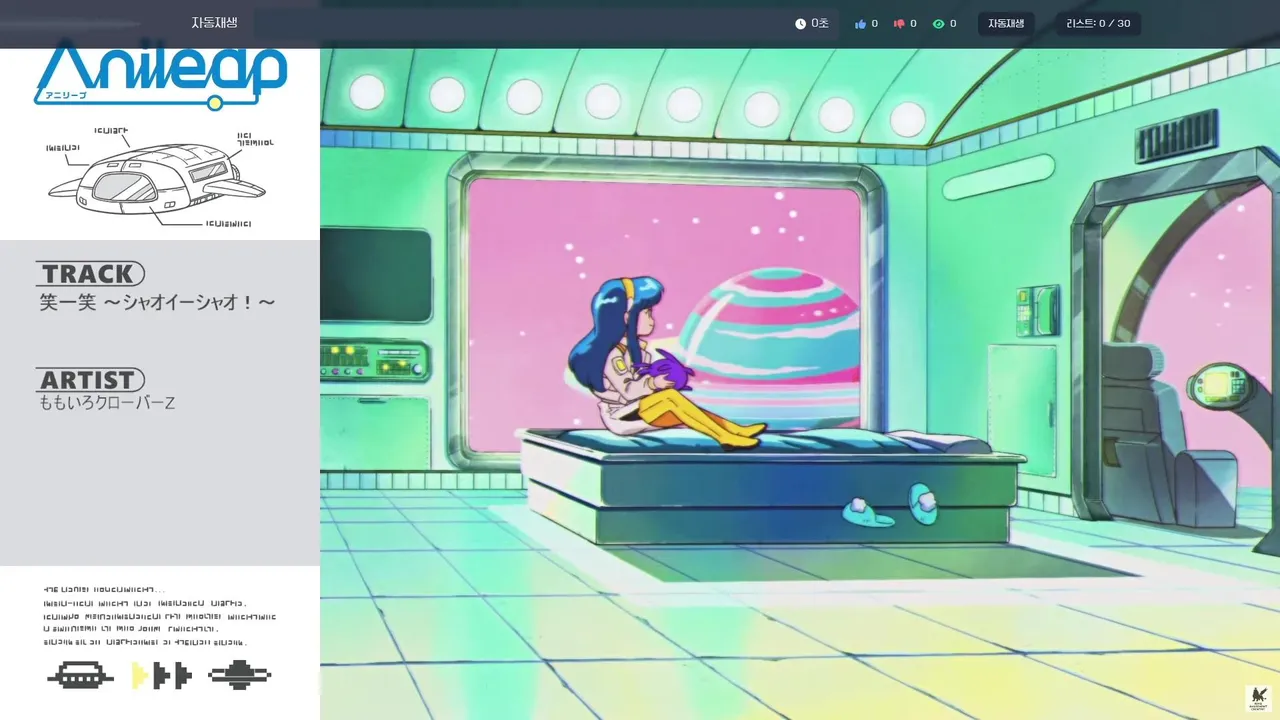The height and width of the screenshot is (720, 1280).
Task: Click the spaceship diagram illustration
Action: tap(157, 180)
